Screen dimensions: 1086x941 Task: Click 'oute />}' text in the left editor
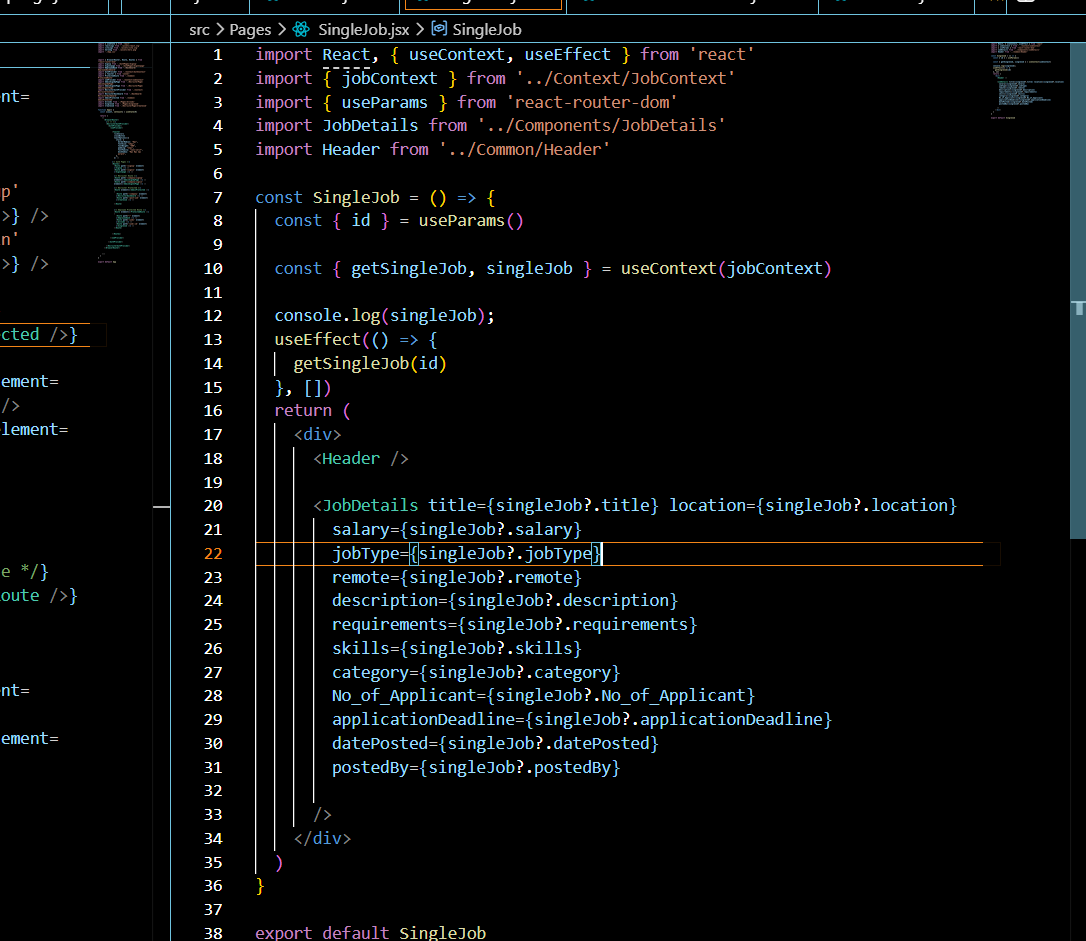[39, 595]
